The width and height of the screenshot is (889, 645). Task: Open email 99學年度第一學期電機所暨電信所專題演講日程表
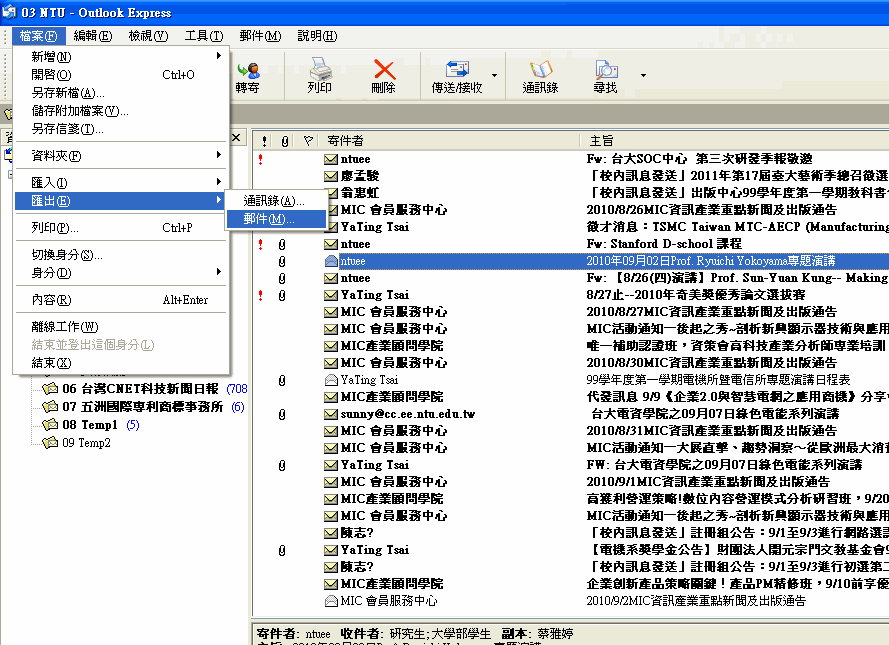pos(718,380)
